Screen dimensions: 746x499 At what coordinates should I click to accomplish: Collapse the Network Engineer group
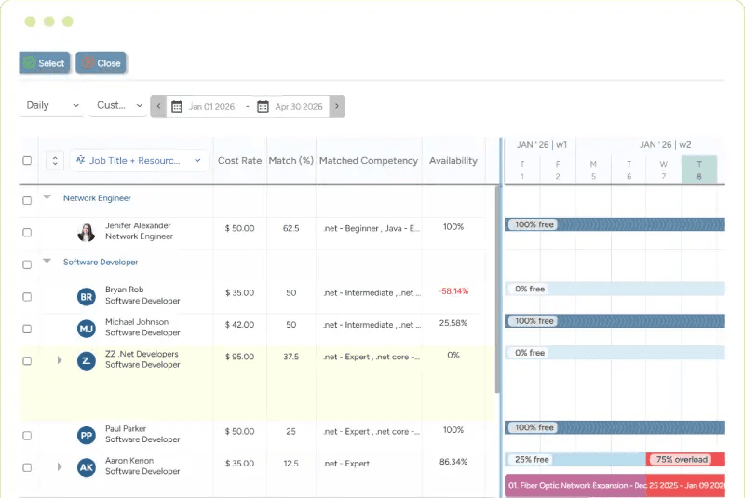(x=47, y=196)
